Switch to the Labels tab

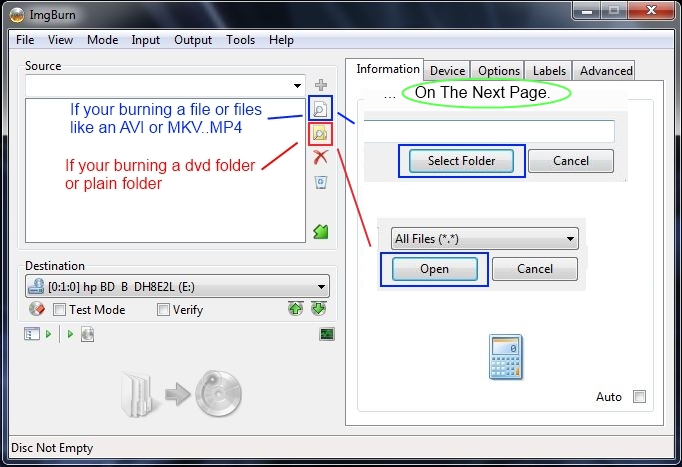coord(549,70)
